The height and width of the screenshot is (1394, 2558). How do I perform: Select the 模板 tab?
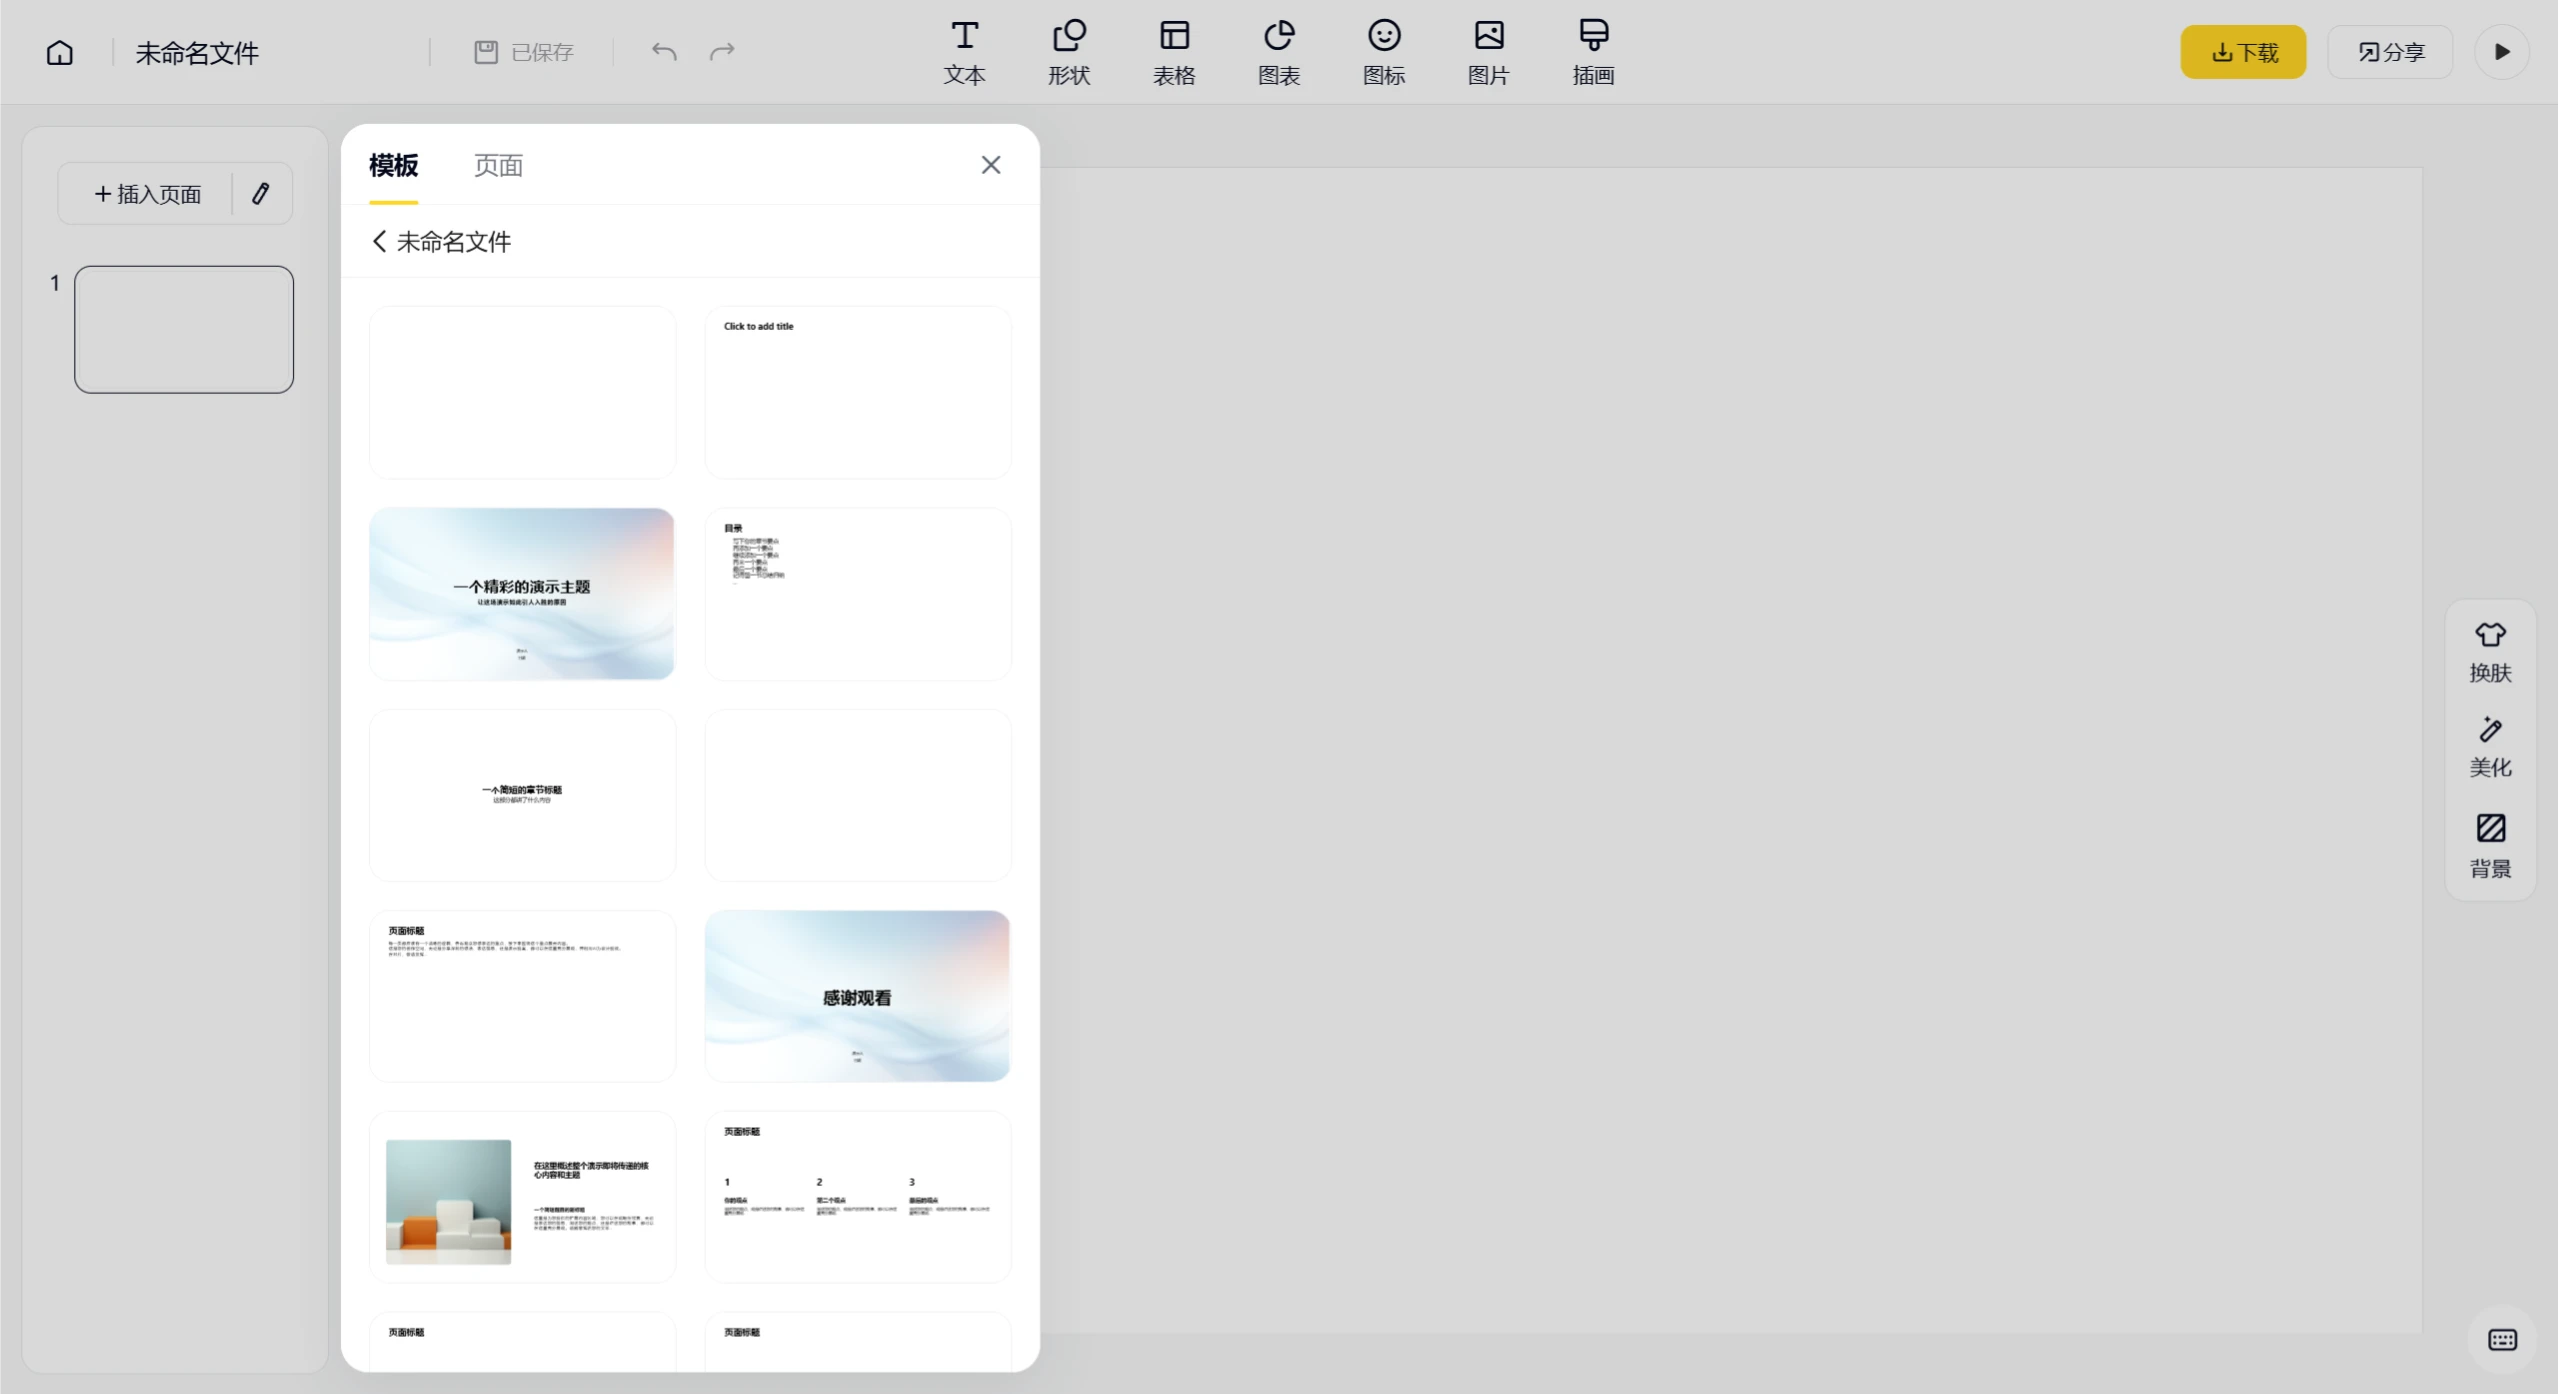(393, 165)
